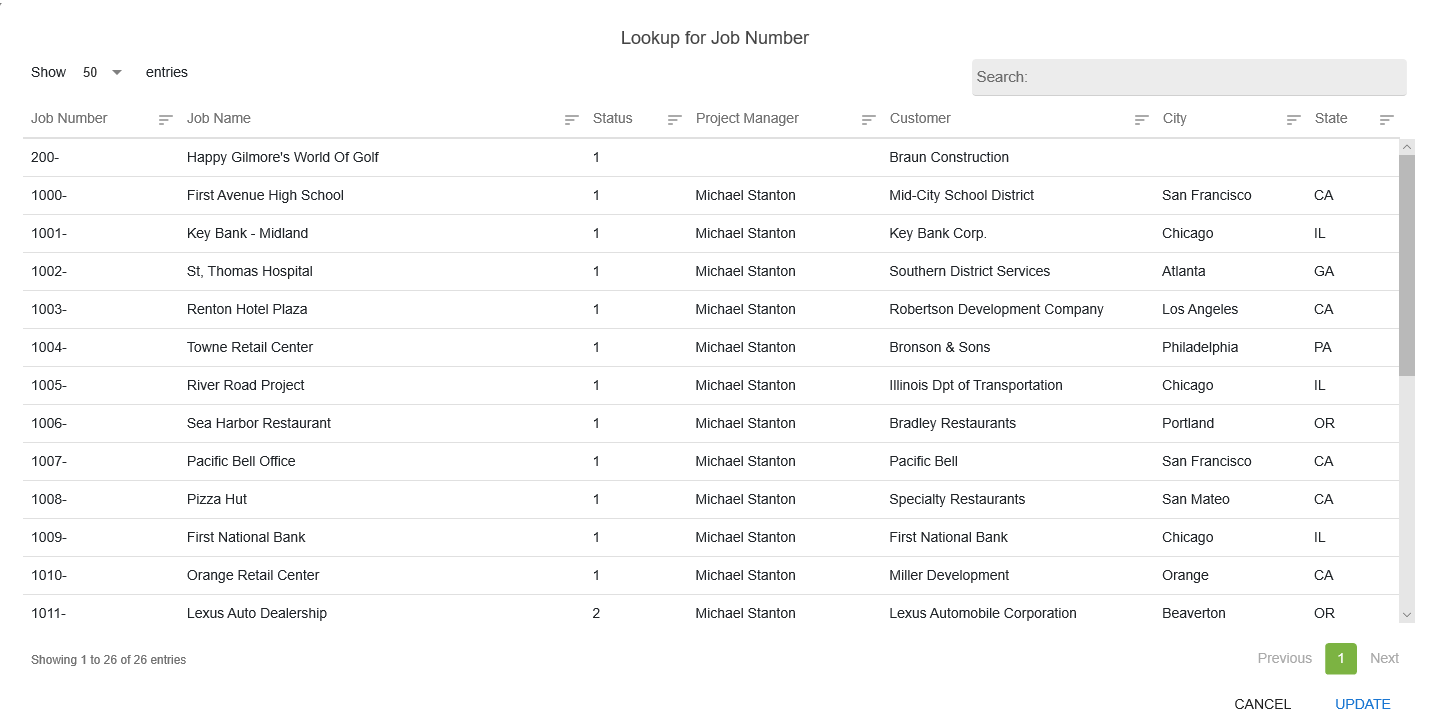Click Mid-City School District customer
Image resolution: width=1433 pixels, height=726 pixels.
[x=961, y=195]
